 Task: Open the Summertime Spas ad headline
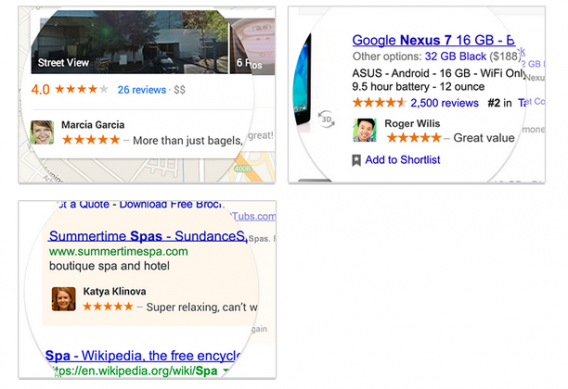148,236
